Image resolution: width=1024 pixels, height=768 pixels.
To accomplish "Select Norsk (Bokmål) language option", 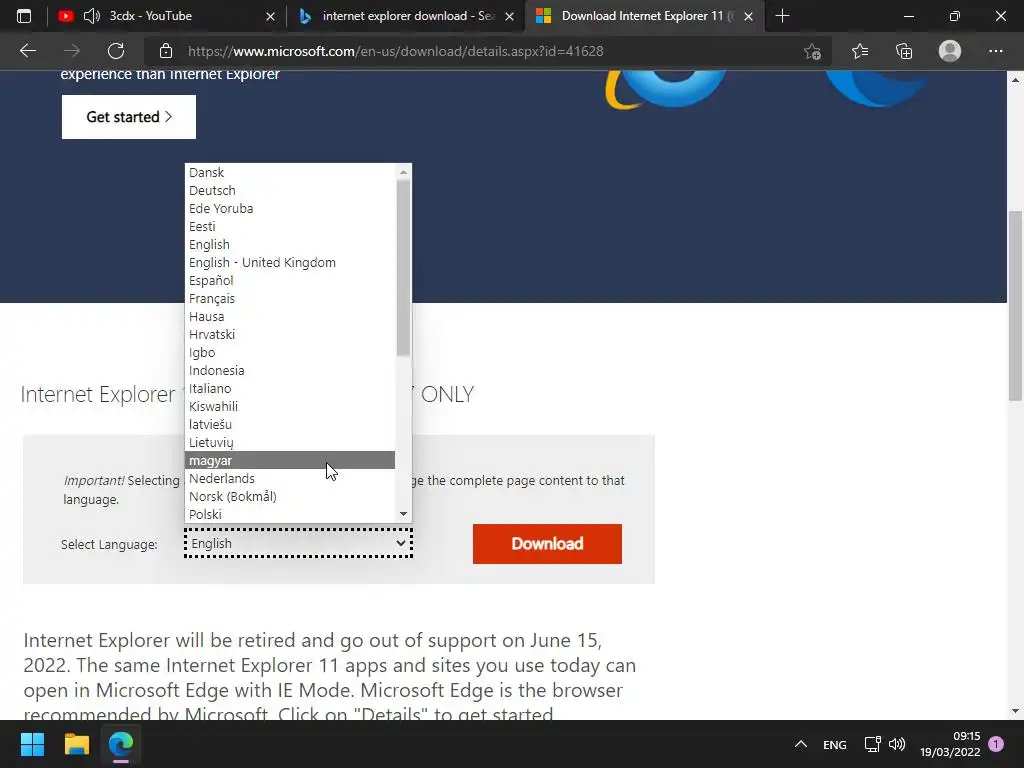I will coord(289,496).
